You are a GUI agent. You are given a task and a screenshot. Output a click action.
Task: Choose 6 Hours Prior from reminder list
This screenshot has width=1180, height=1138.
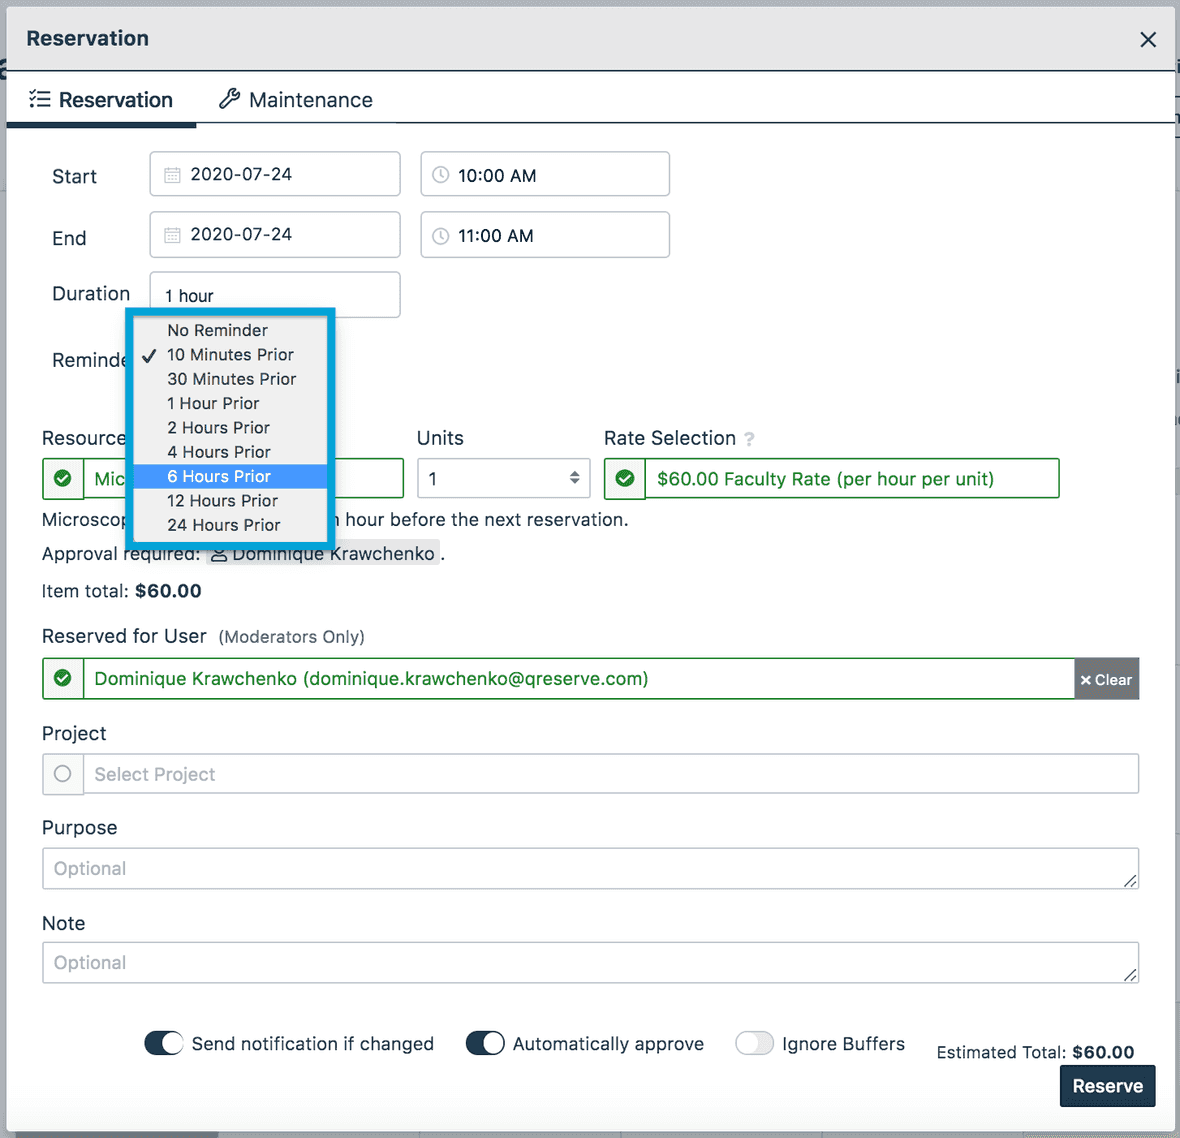219,477
